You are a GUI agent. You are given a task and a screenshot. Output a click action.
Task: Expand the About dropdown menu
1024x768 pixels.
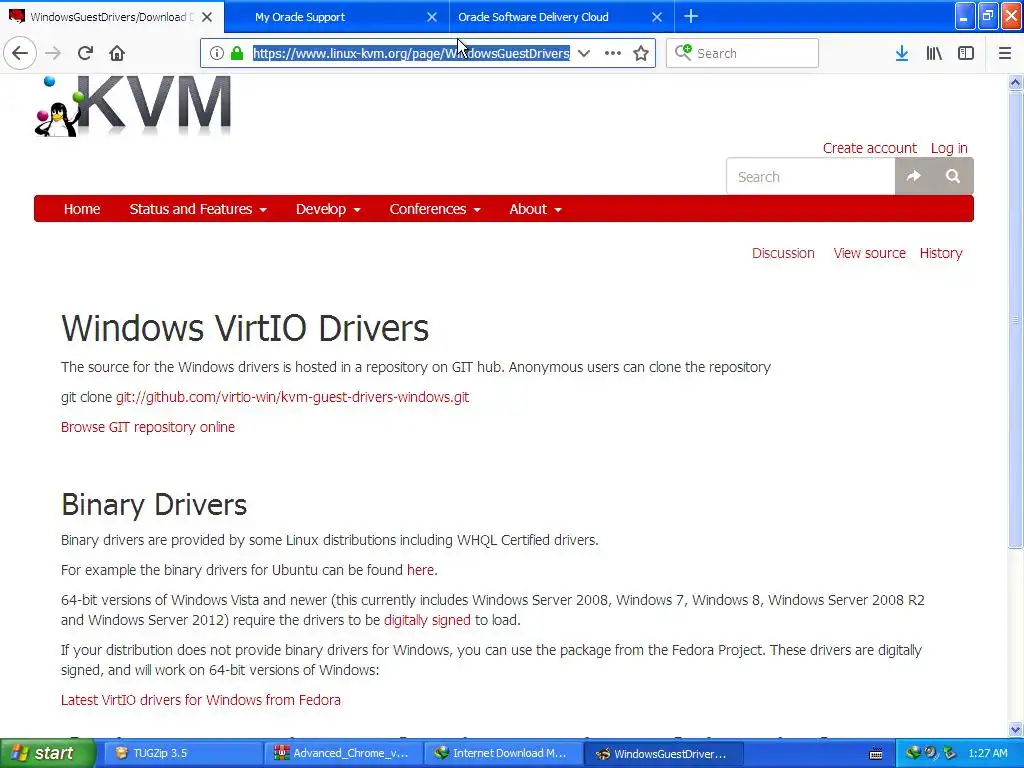click(535, 209)
